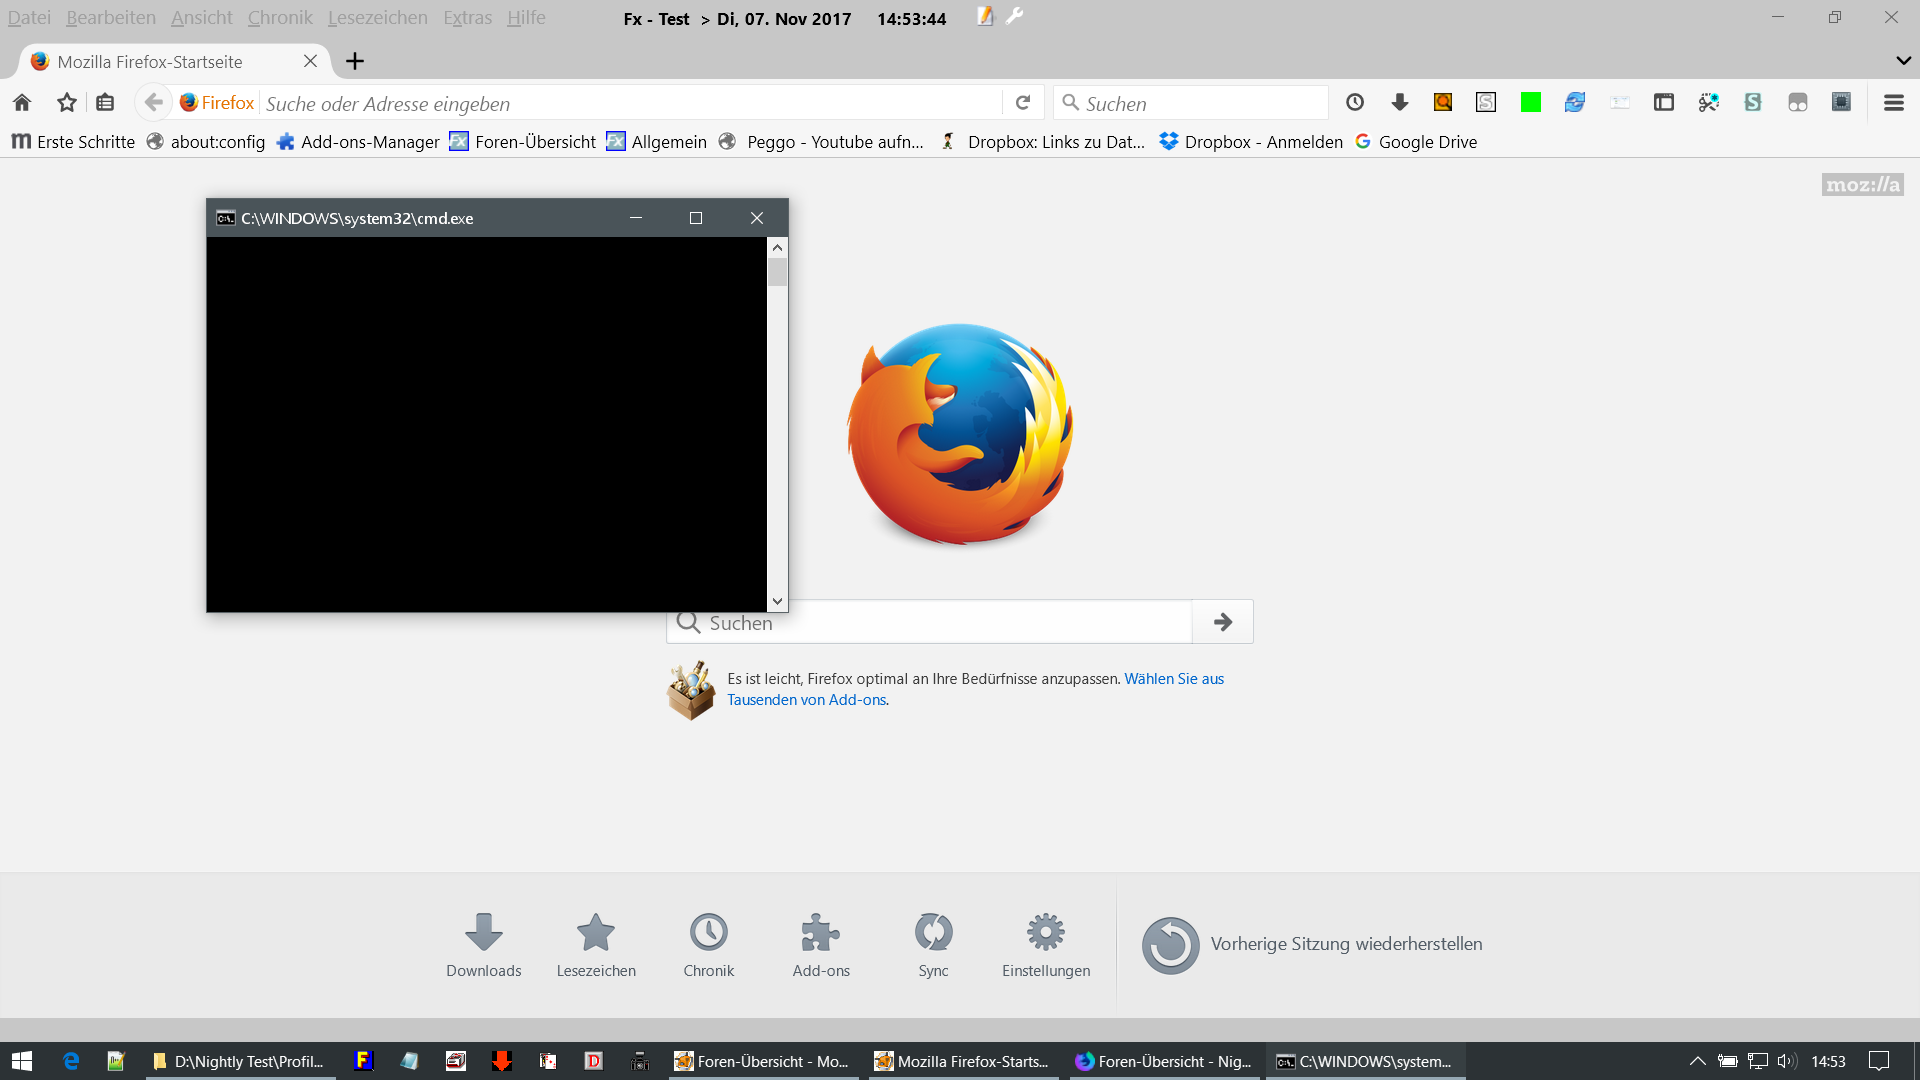
Task: Open the Lesezeichen menu
Action: pos(377,18)
